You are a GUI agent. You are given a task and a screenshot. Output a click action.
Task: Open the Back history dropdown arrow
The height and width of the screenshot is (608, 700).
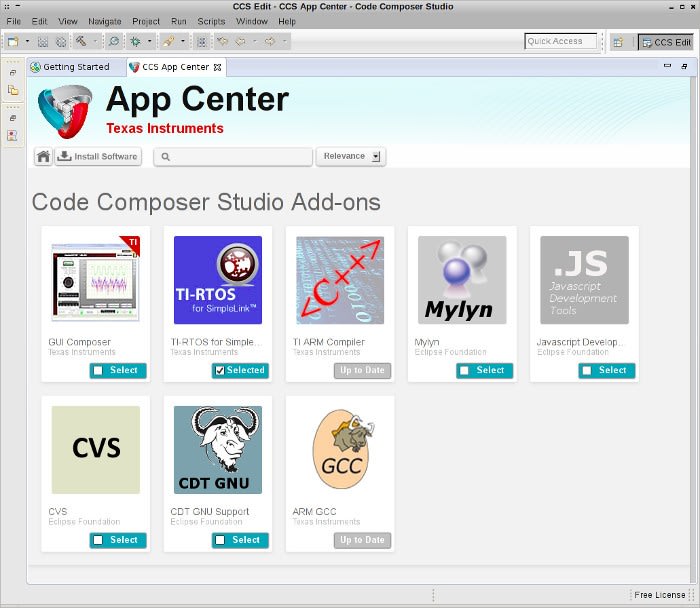tap(255, 42)
